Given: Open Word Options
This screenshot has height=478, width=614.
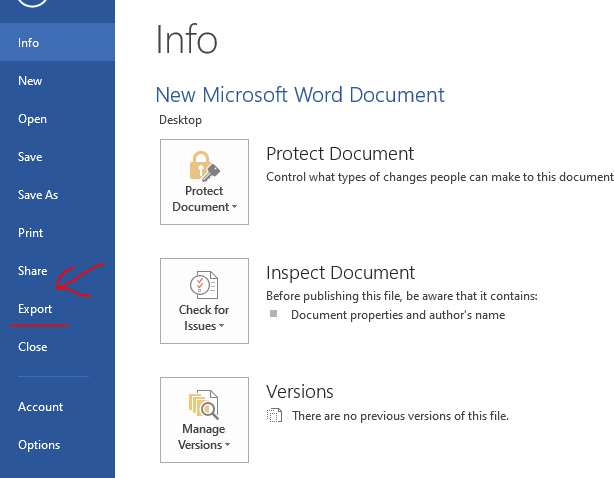Looking at the screenshot, I should [x=57, y=444].
